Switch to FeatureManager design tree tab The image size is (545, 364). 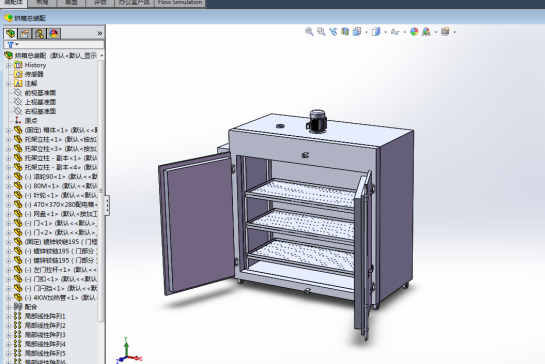[x=11, y=33]
